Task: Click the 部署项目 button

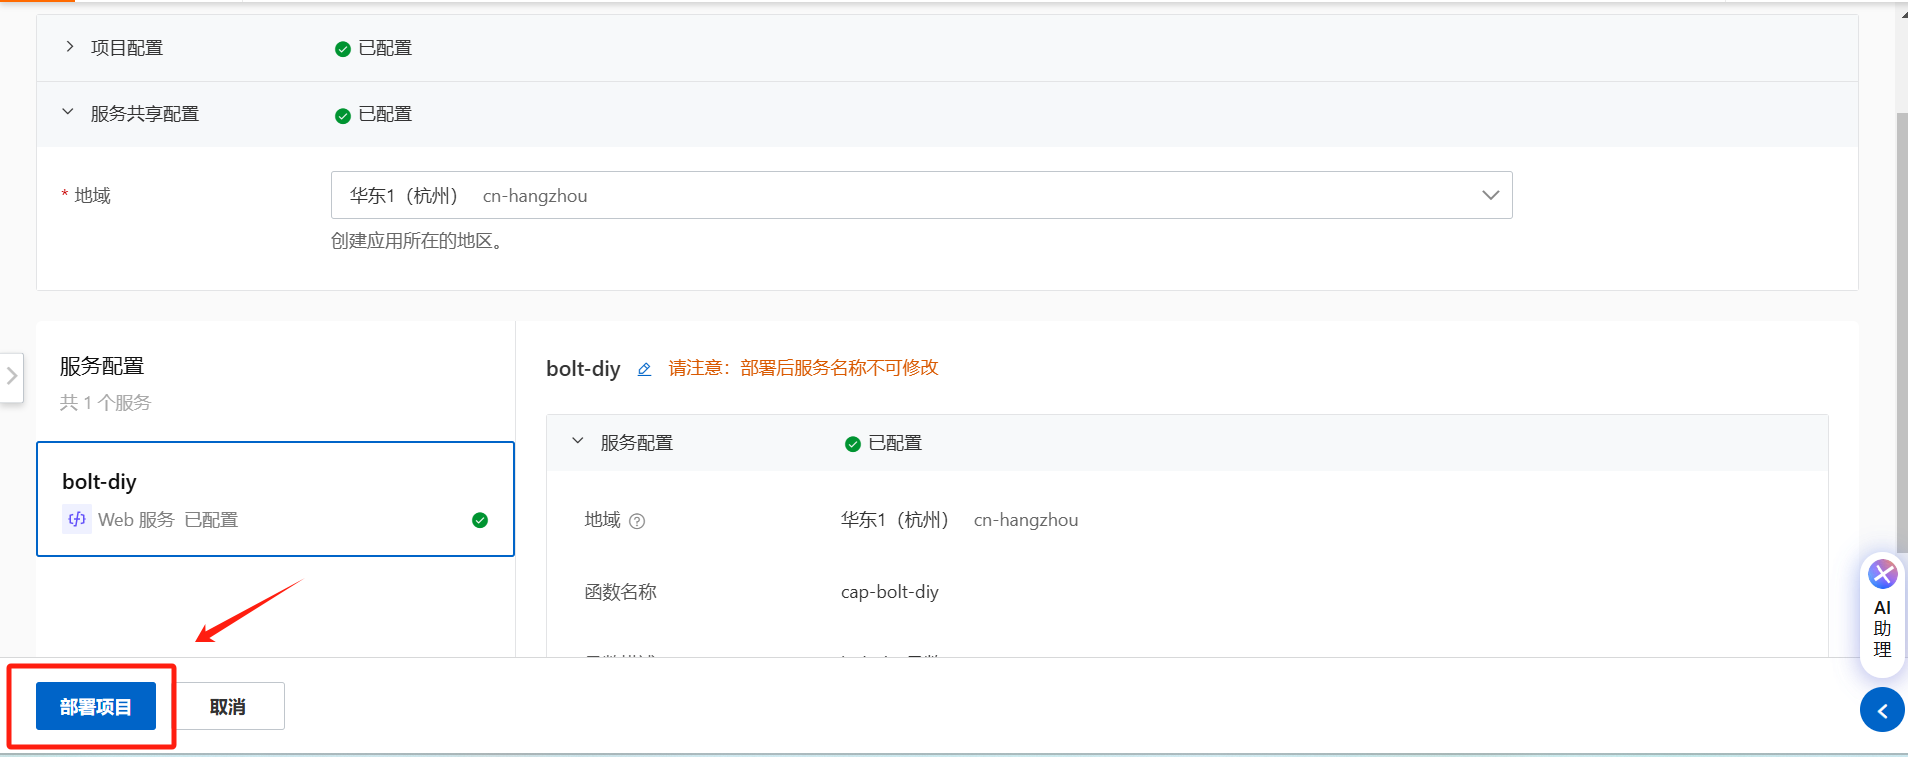Action: (x=96, y=706)
